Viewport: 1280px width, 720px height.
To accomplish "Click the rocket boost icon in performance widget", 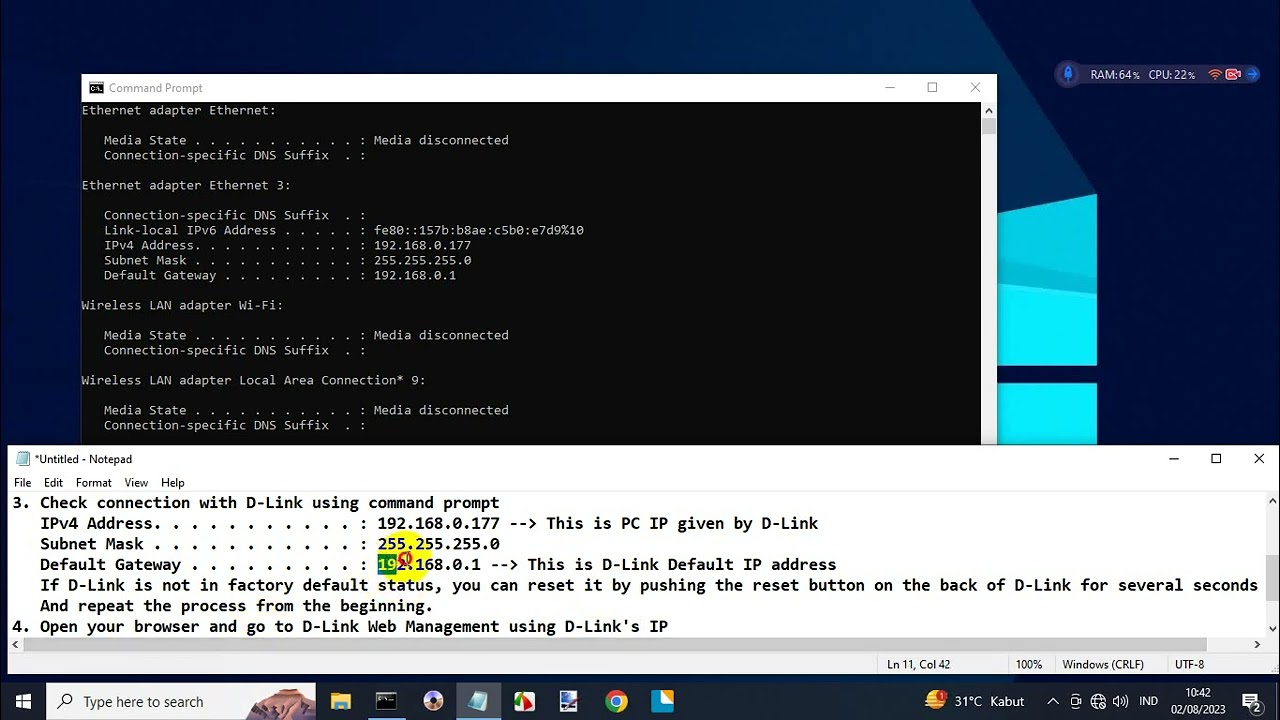I will [1068, 74].
